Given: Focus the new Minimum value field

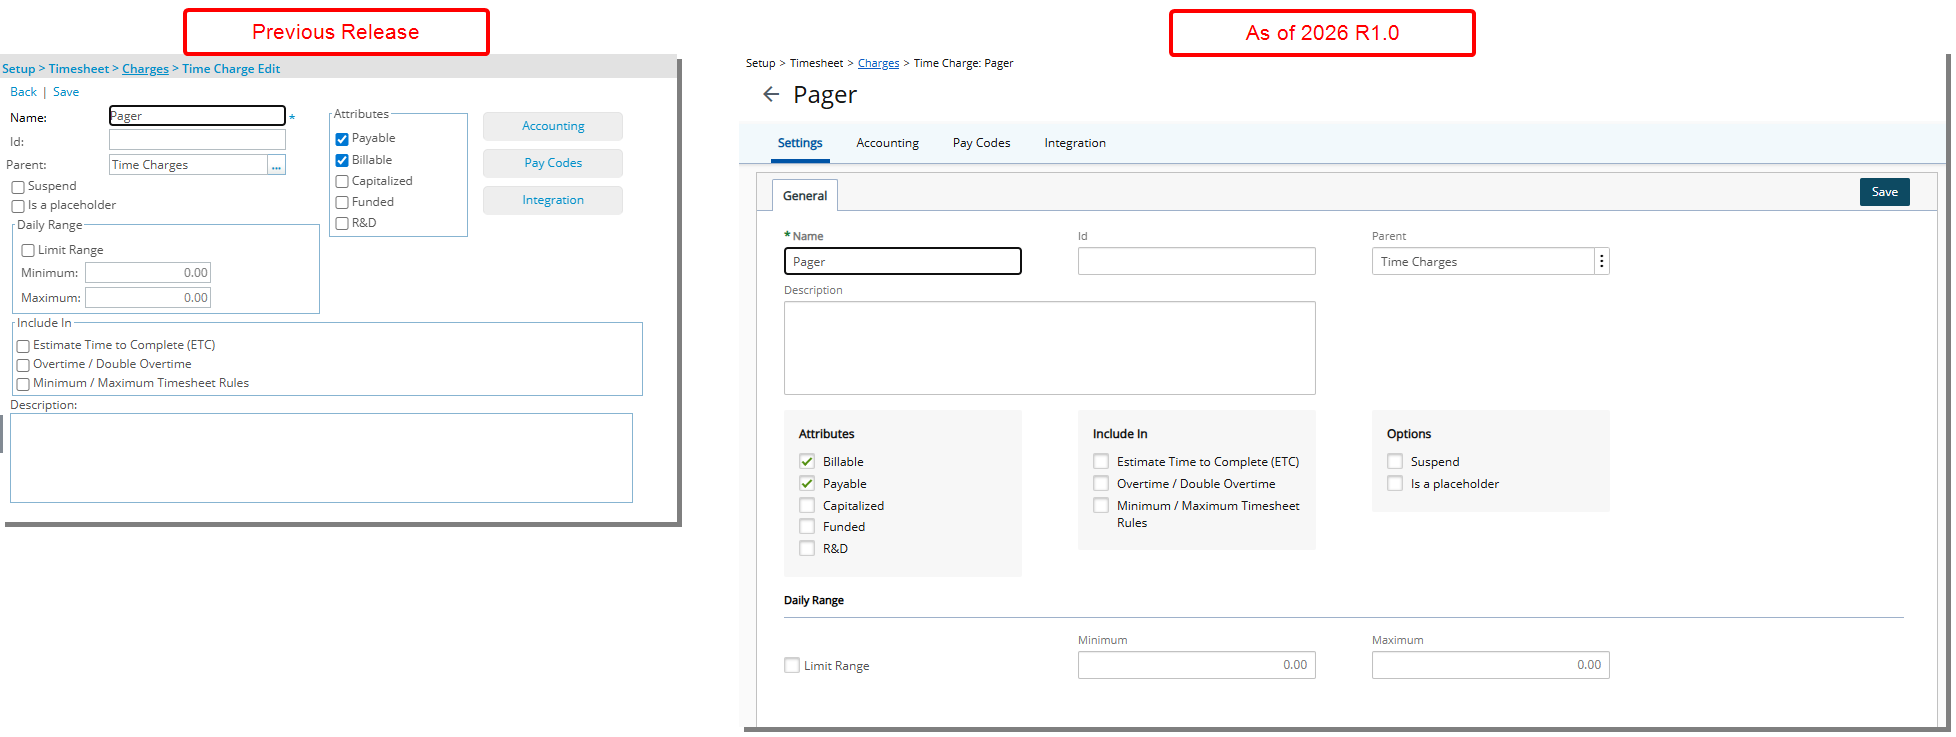Looking at the screenshot, I should tap(1196, 665).
